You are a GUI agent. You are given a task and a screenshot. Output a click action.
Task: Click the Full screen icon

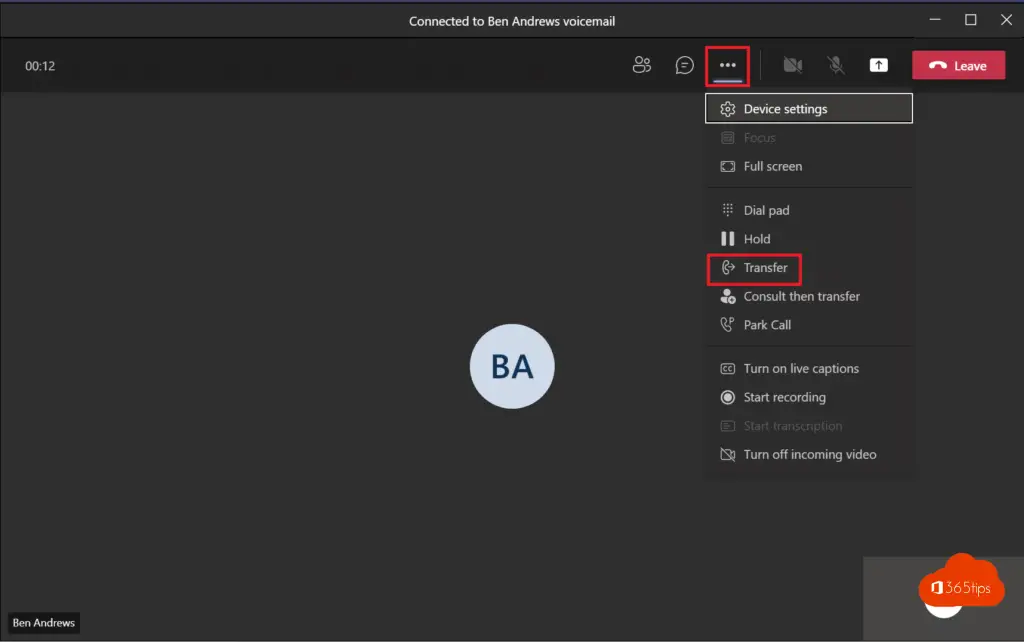pos(728,166)
